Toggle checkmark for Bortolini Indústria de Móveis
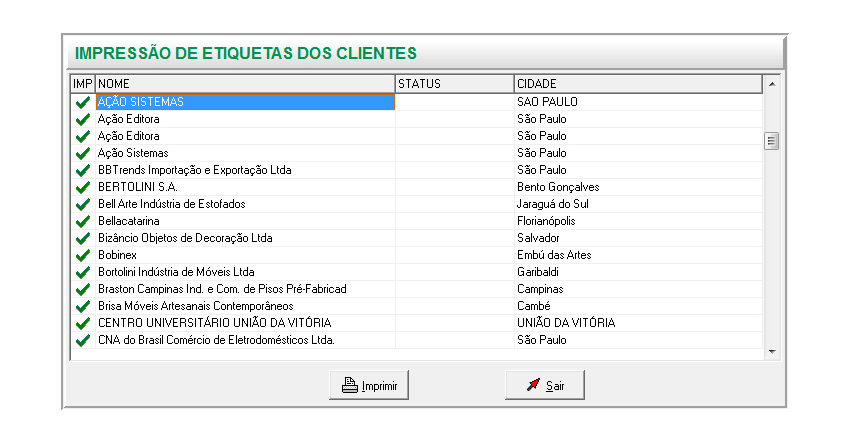This screenshot has width=850, height=441. tap(83, 273)
